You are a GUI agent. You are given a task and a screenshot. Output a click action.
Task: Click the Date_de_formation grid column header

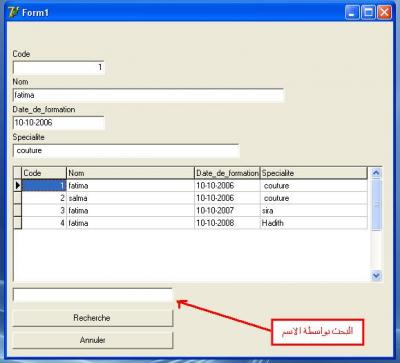click(227, 173)
